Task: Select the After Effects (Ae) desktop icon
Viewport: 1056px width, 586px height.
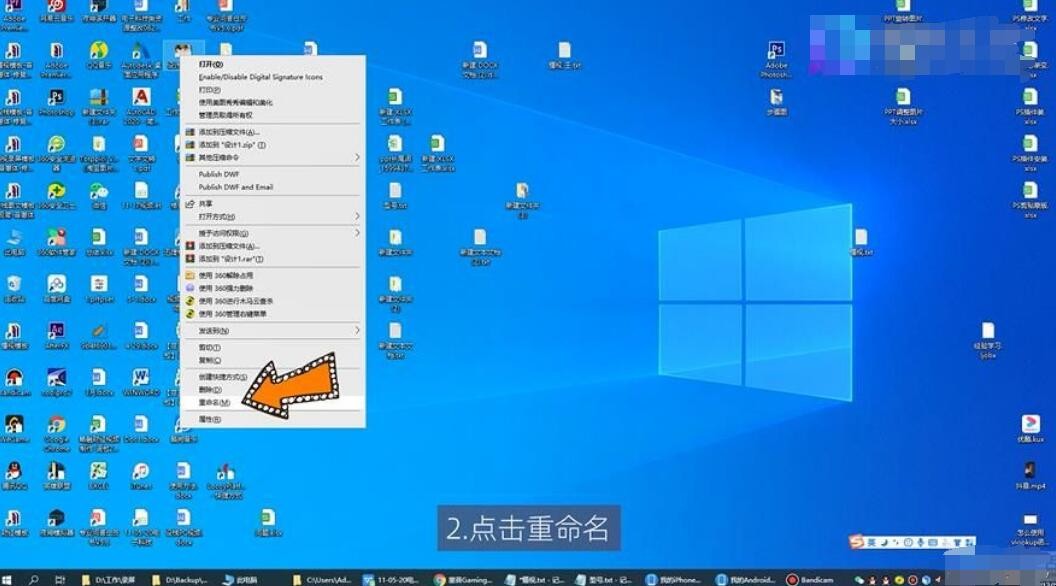Action: click(57, 335)
